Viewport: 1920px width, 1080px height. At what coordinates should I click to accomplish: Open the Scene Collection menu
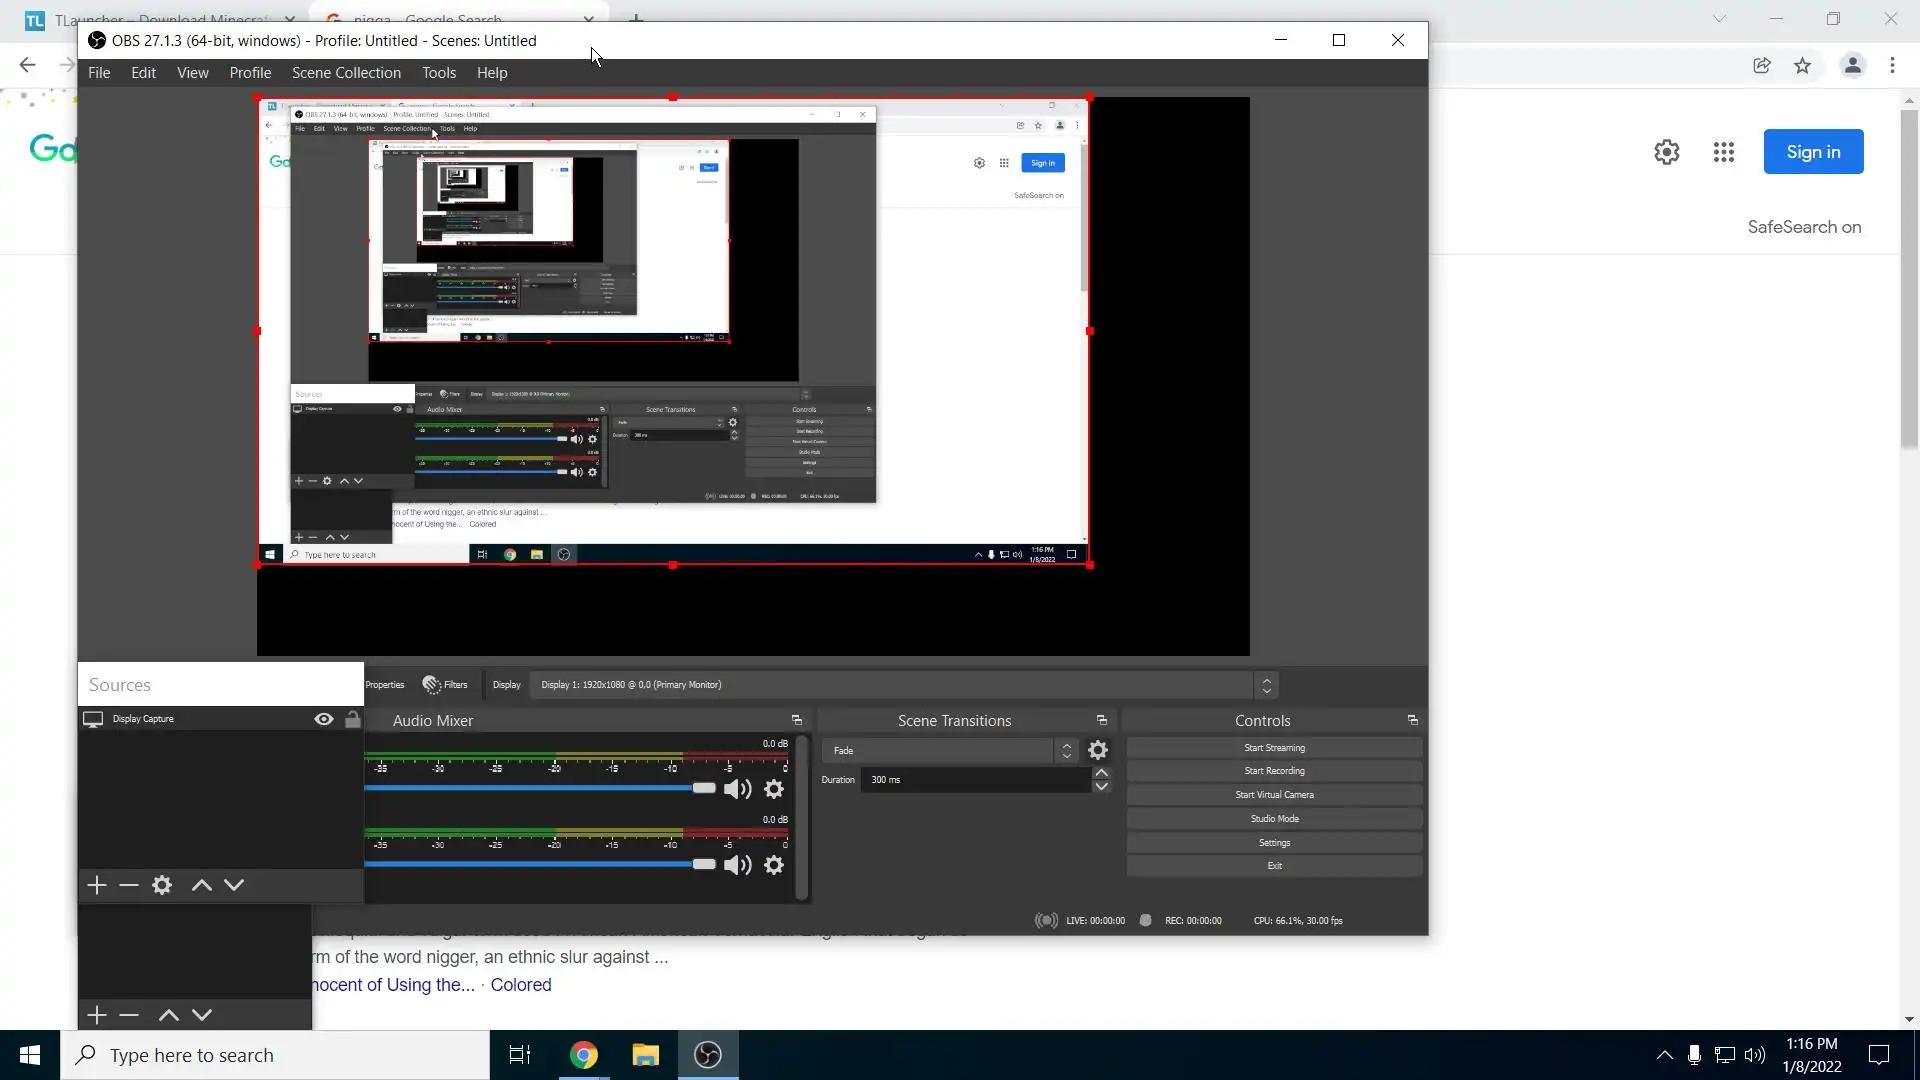point(346,73)
